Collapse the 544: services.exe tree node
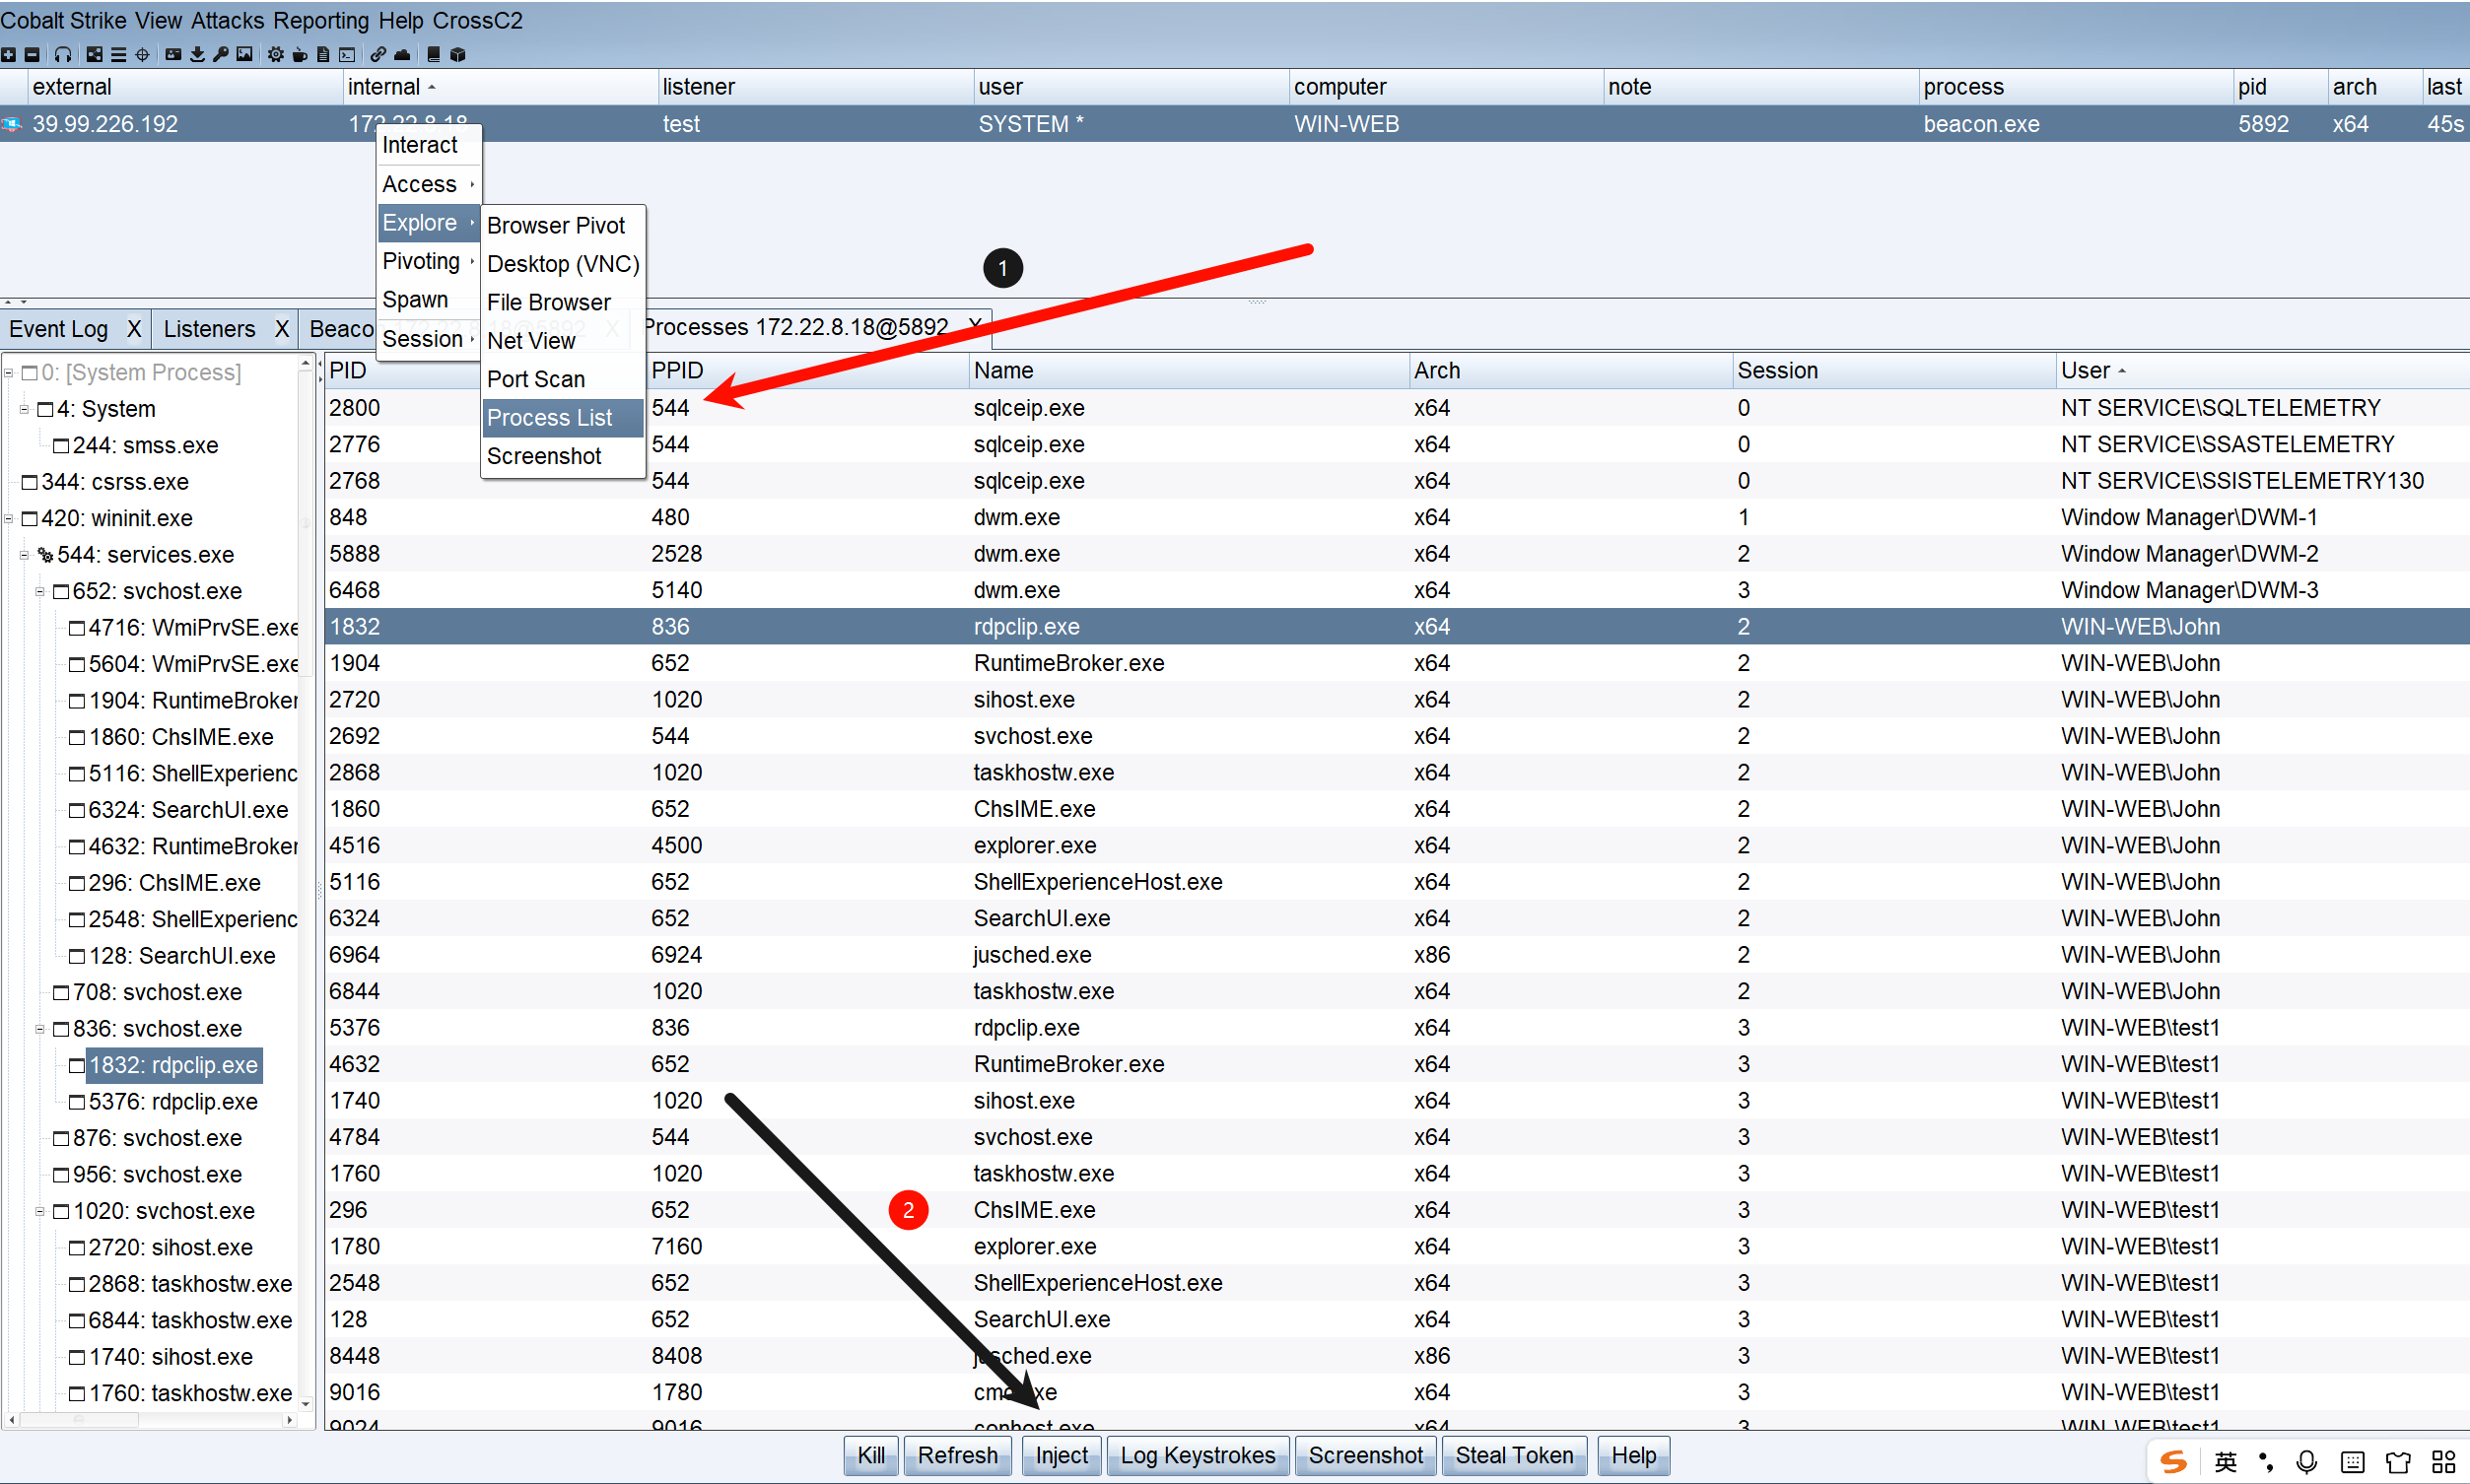 click(x=24, y=555)
